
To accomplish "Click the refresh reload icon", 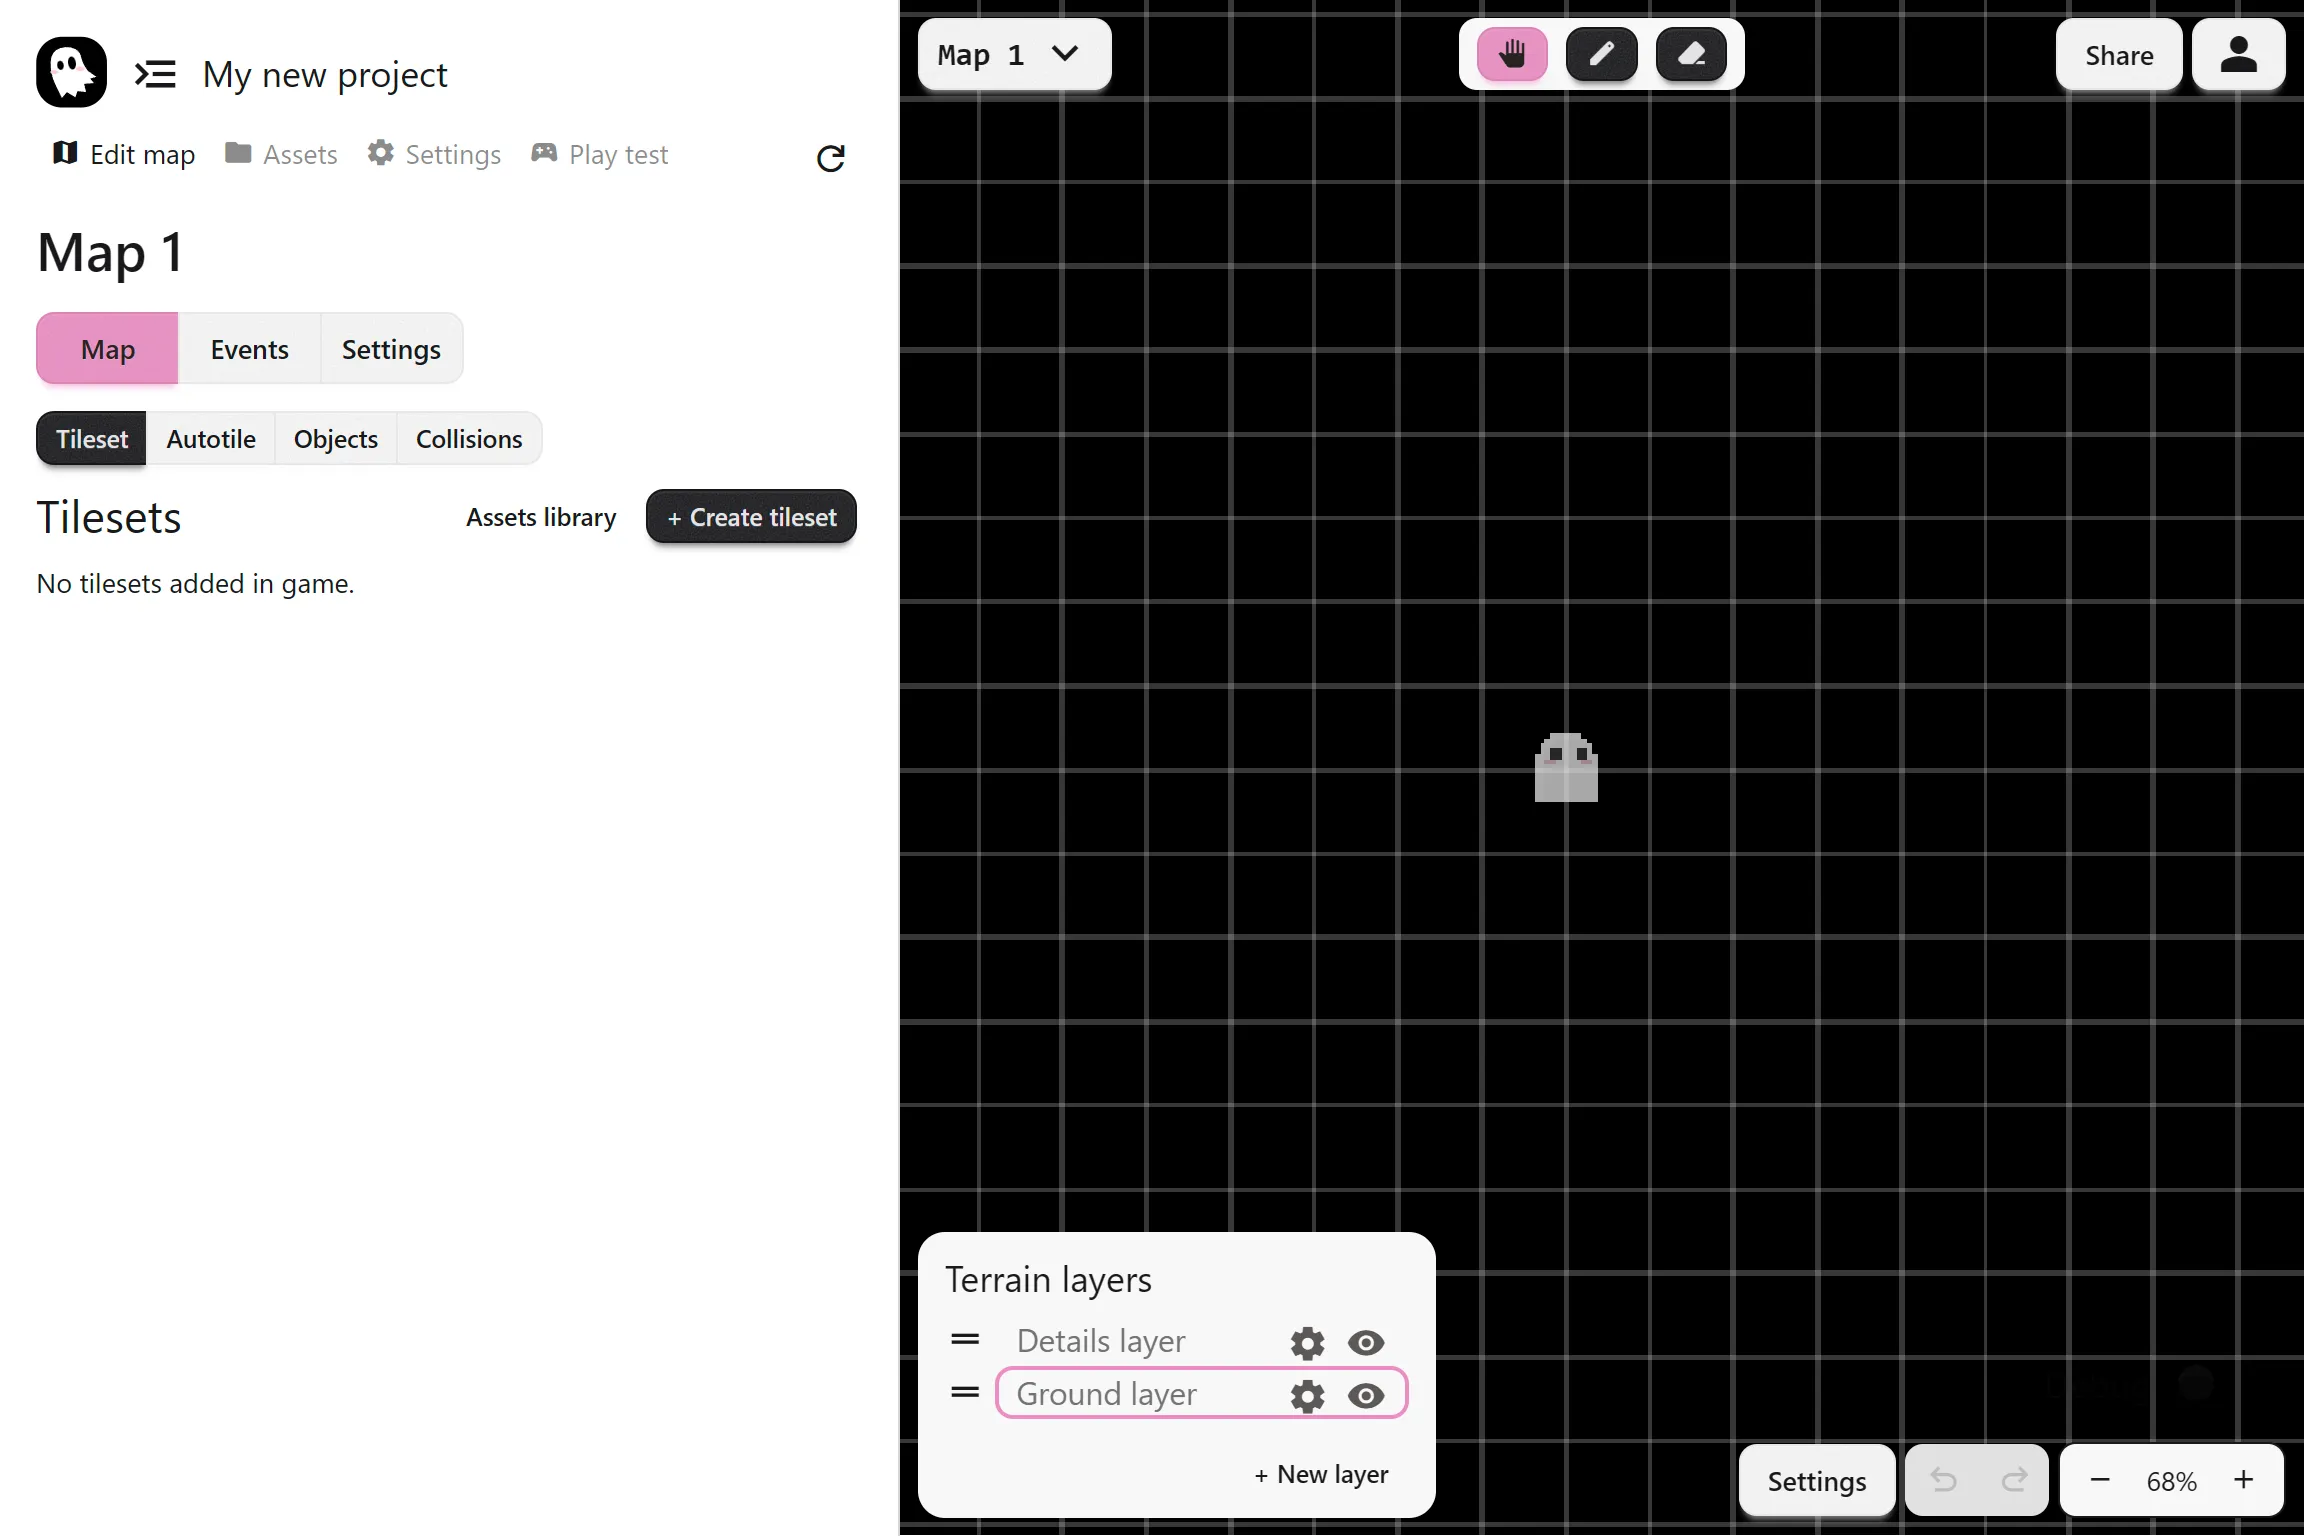I will tap(831, 158).
